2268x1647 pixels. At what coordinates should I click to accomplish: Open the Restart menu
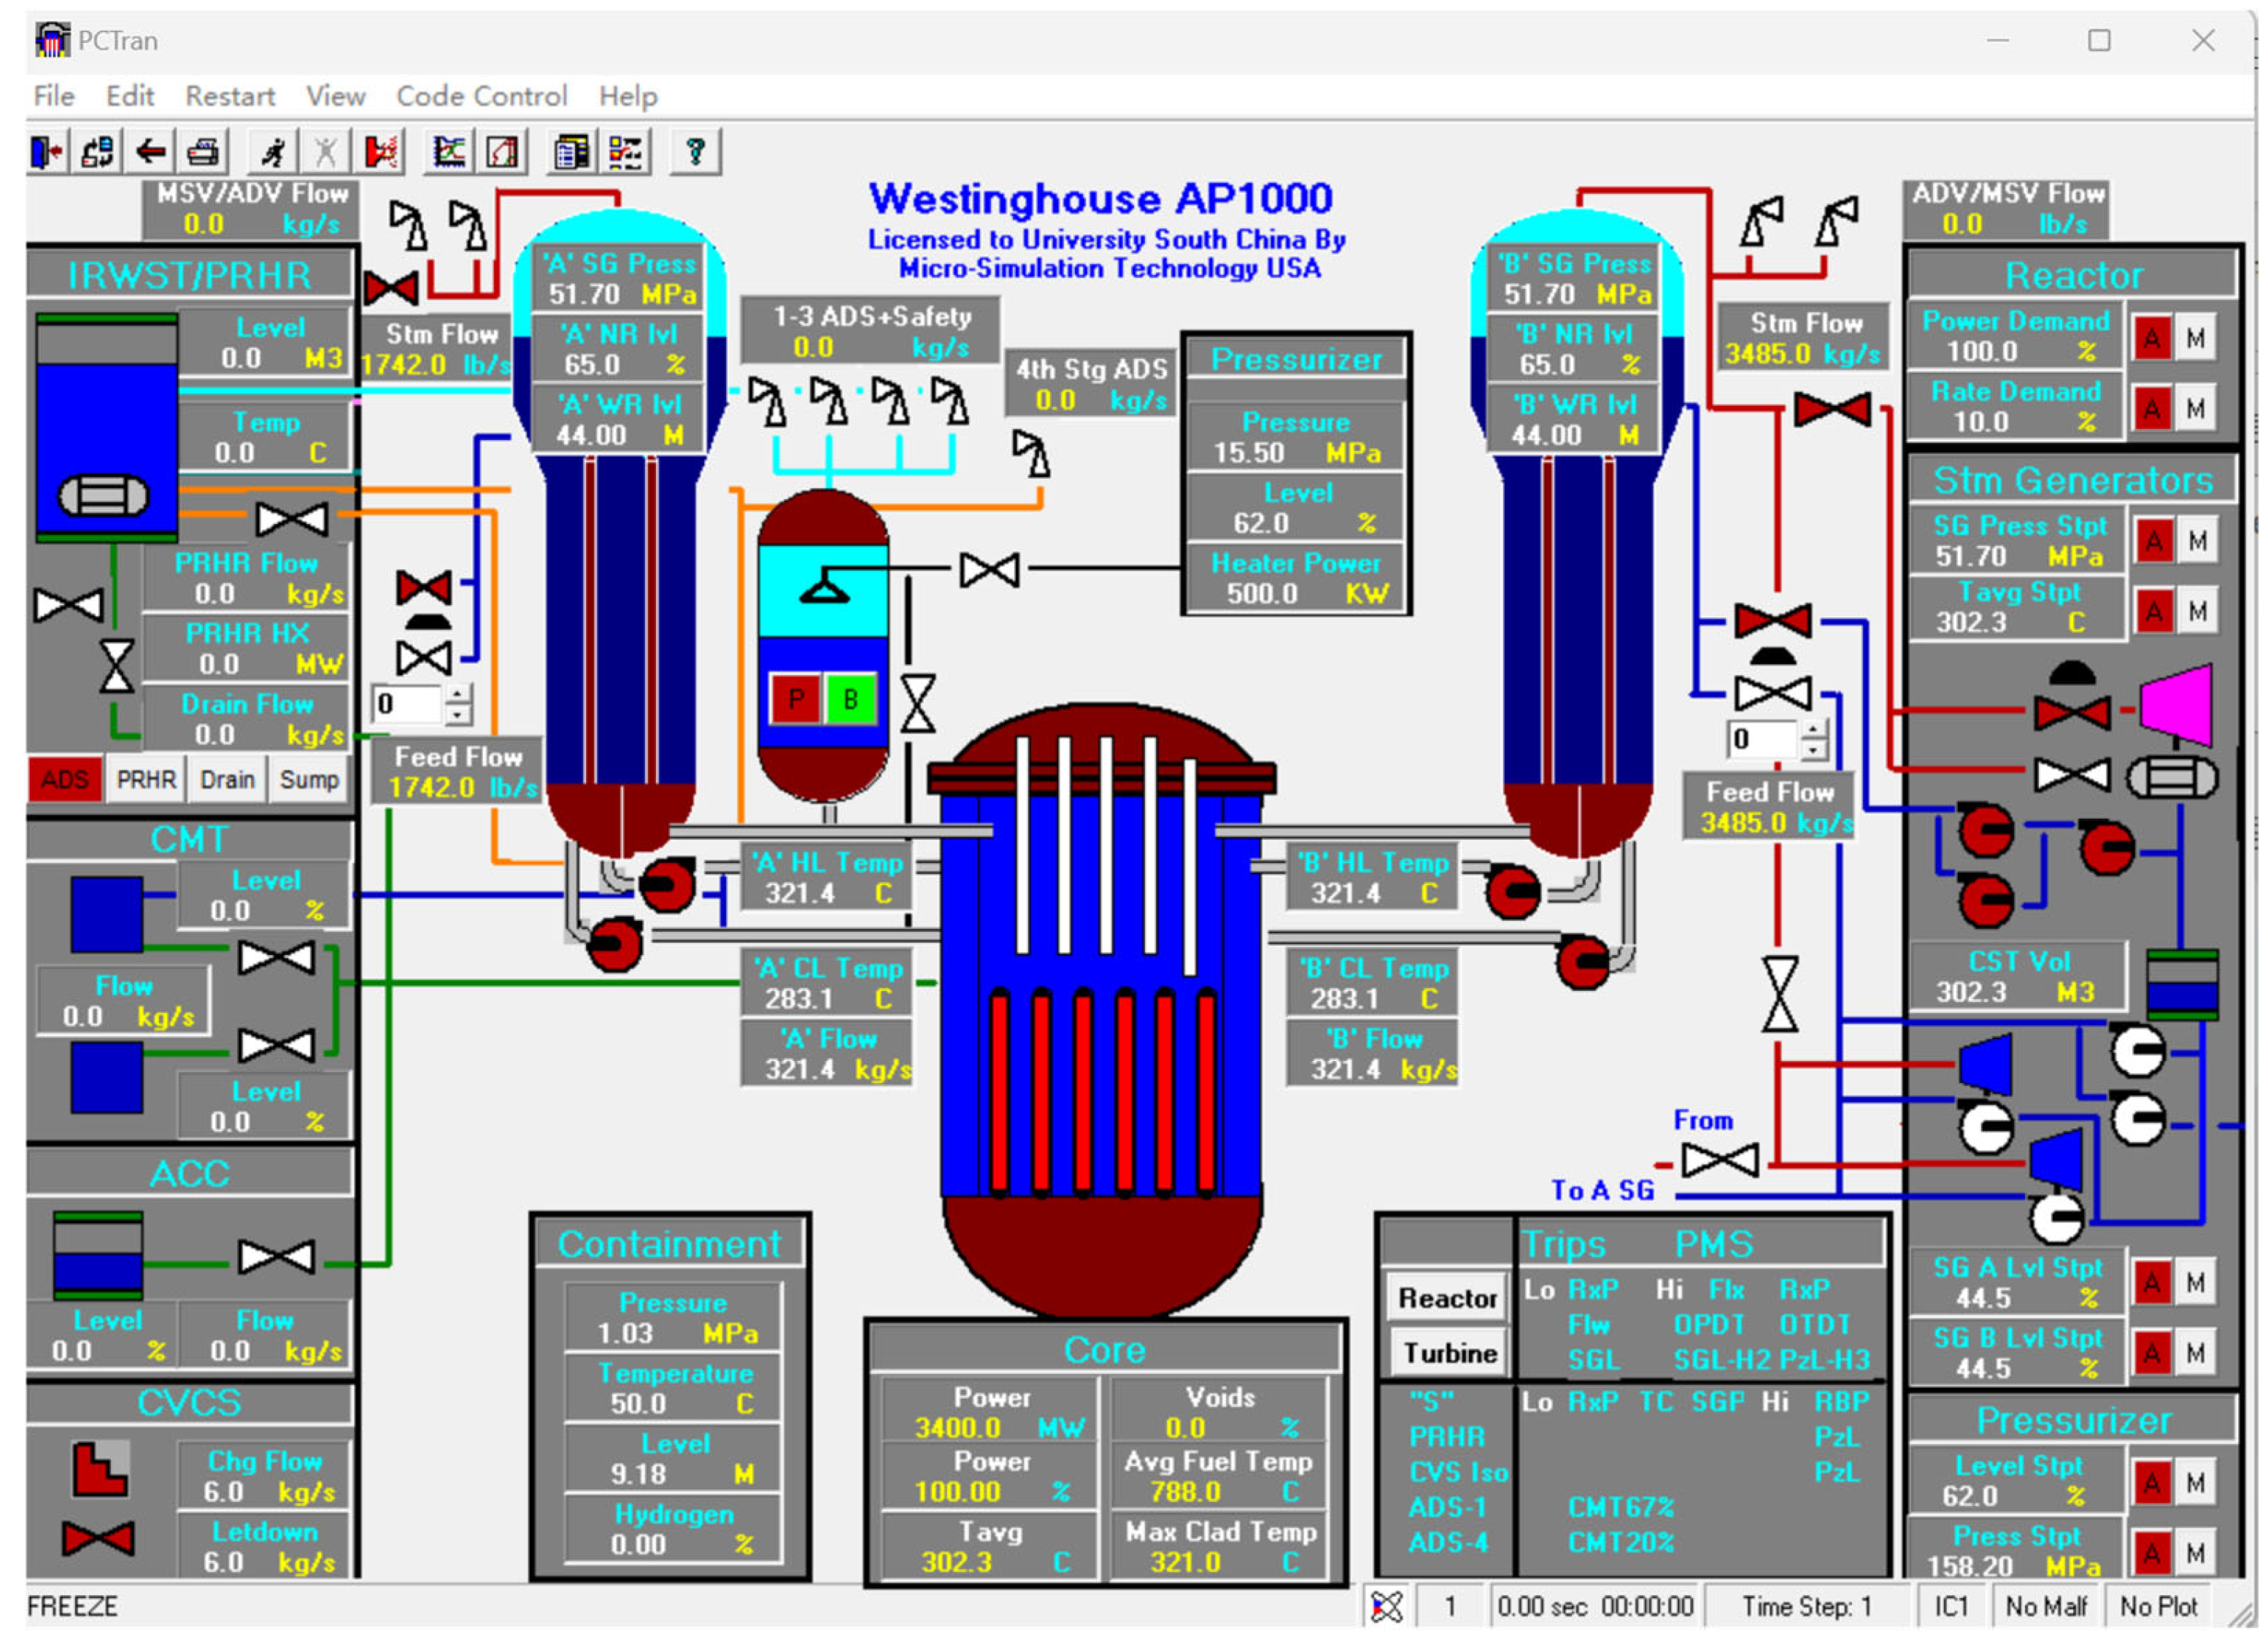229,96
